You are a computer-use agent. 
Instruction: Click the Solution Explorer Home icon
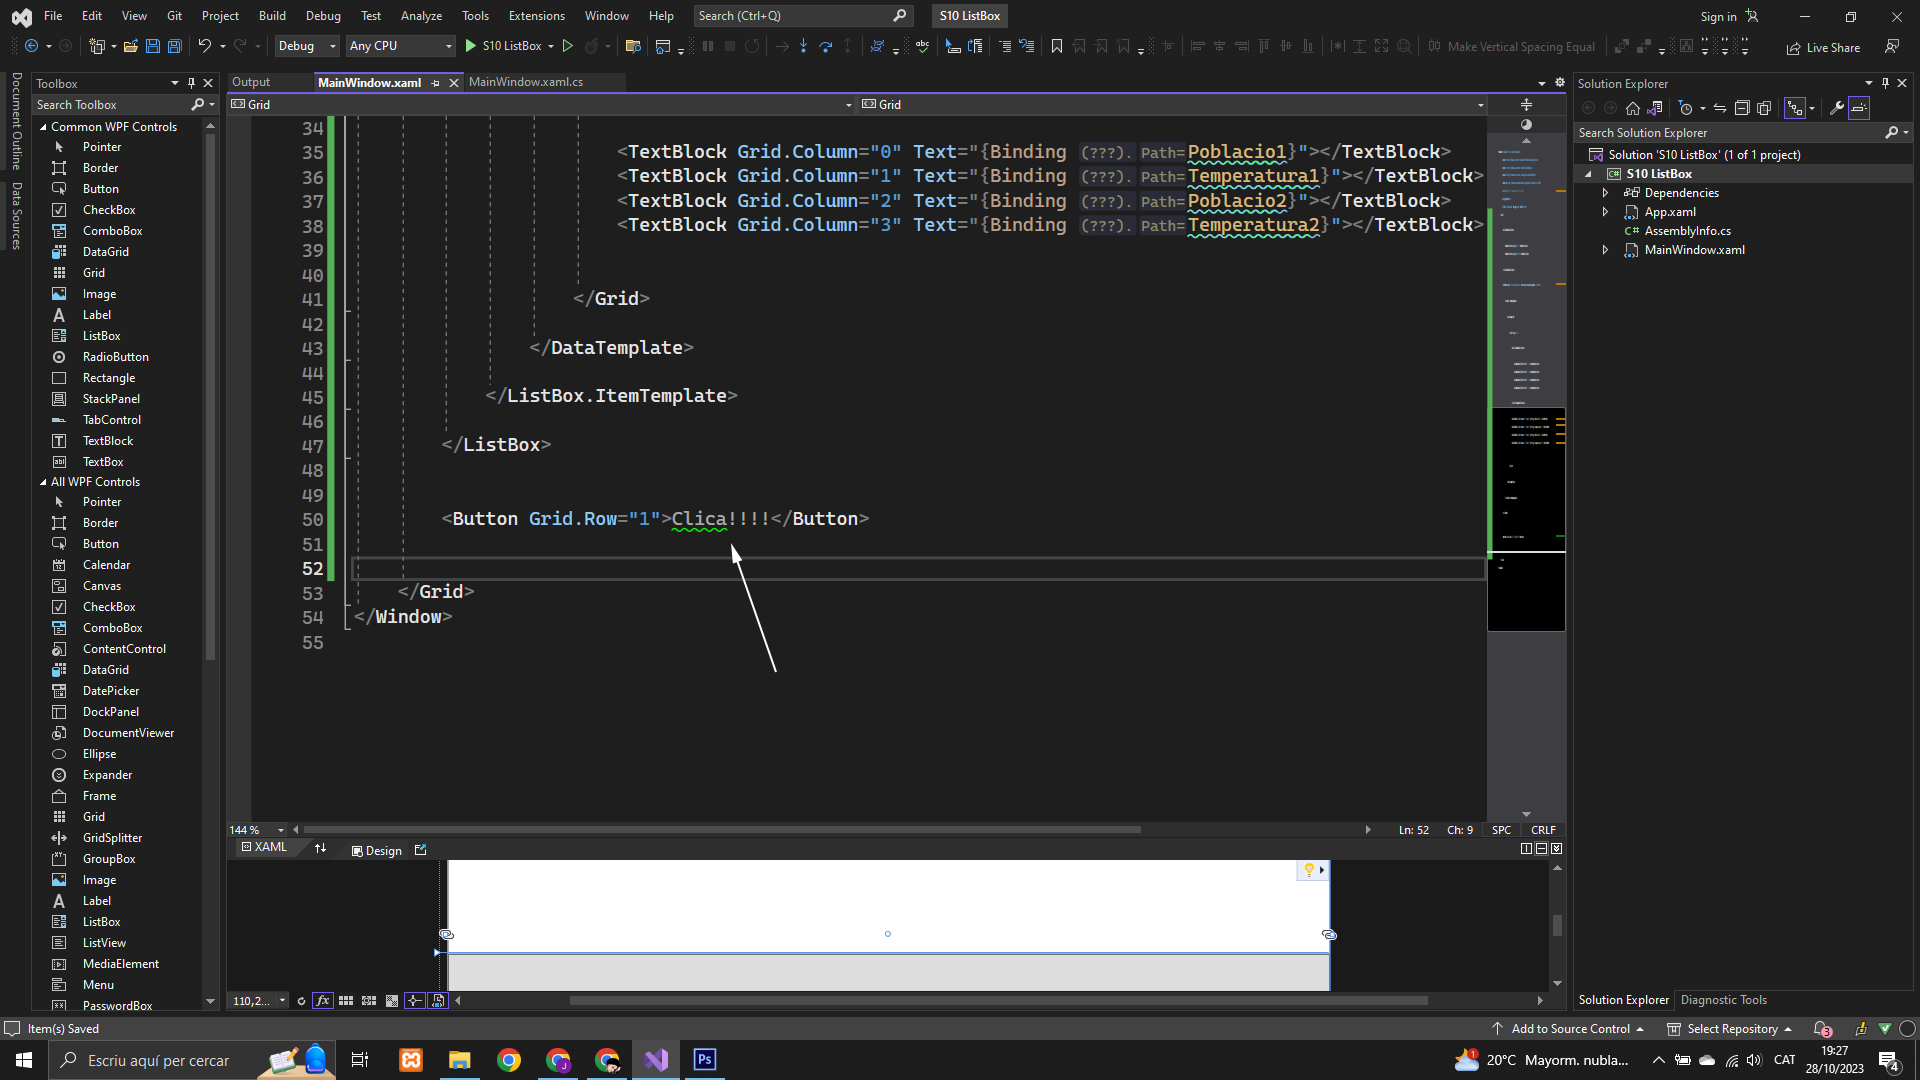click(x=1632, y=108)
